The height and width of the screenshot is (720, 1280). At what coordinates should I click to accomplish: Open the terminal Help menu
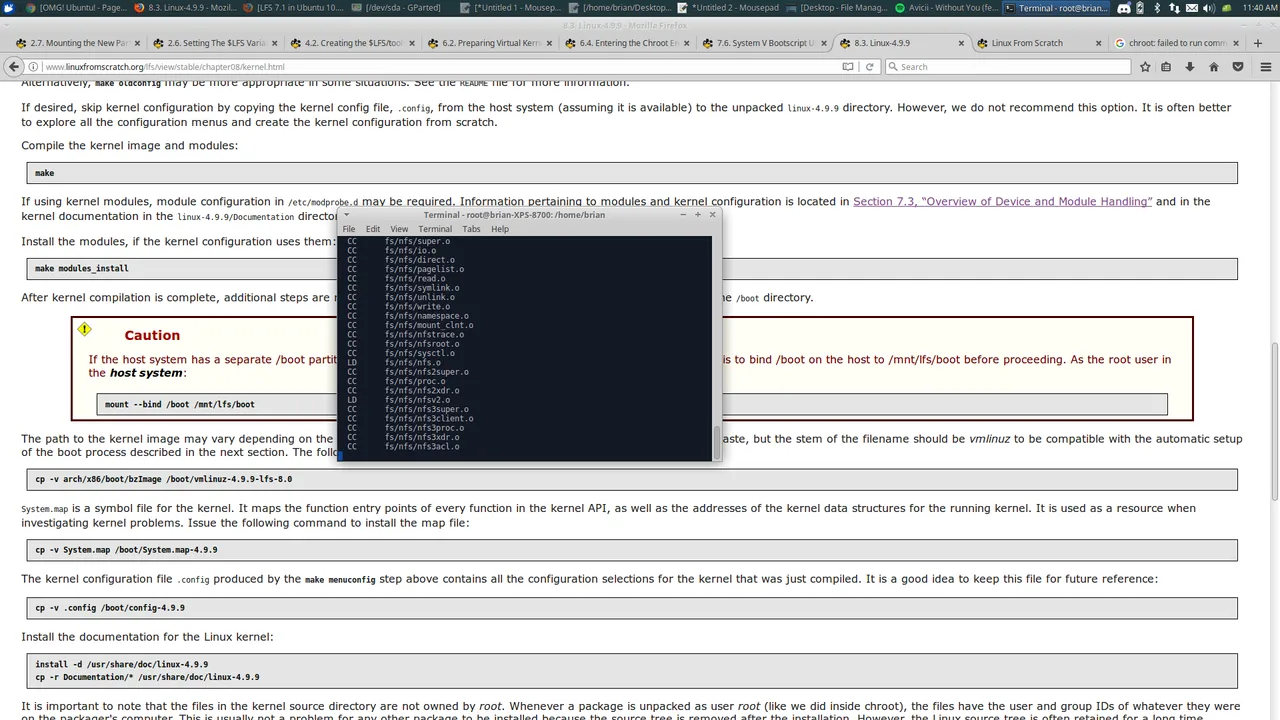tap(500, 229)
